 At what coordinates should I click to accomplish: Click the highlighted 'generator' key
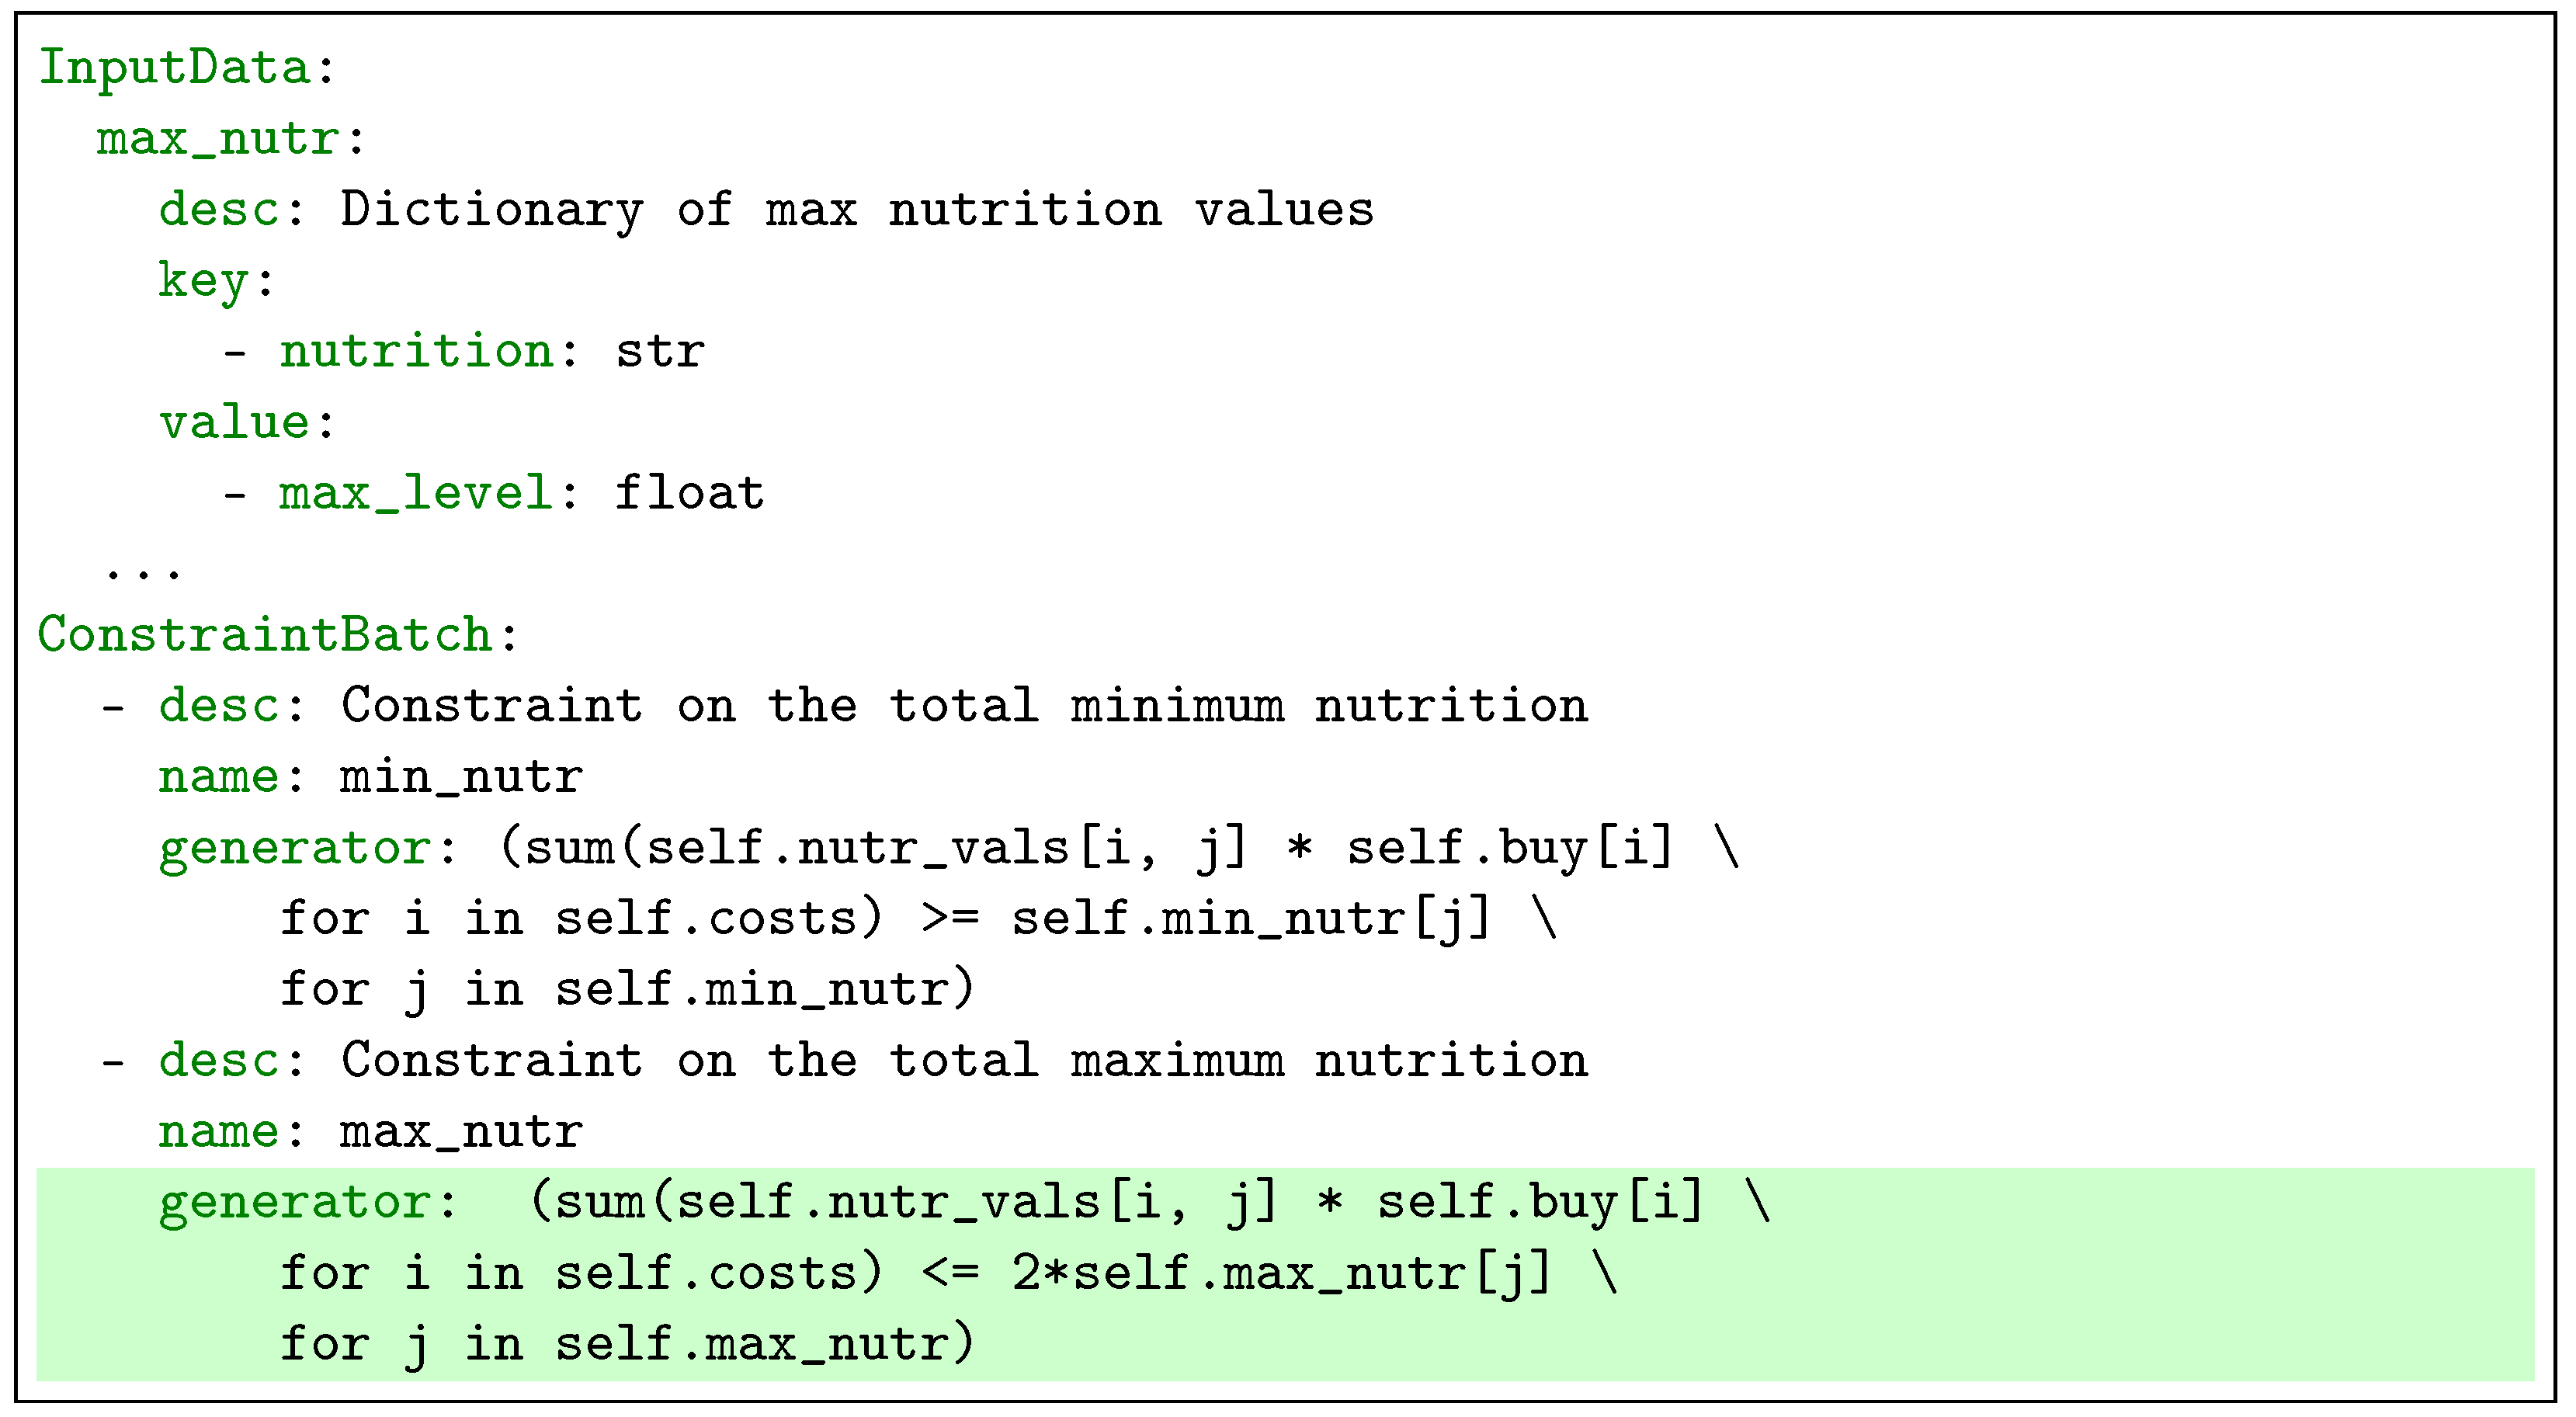tap(295, 1203)
